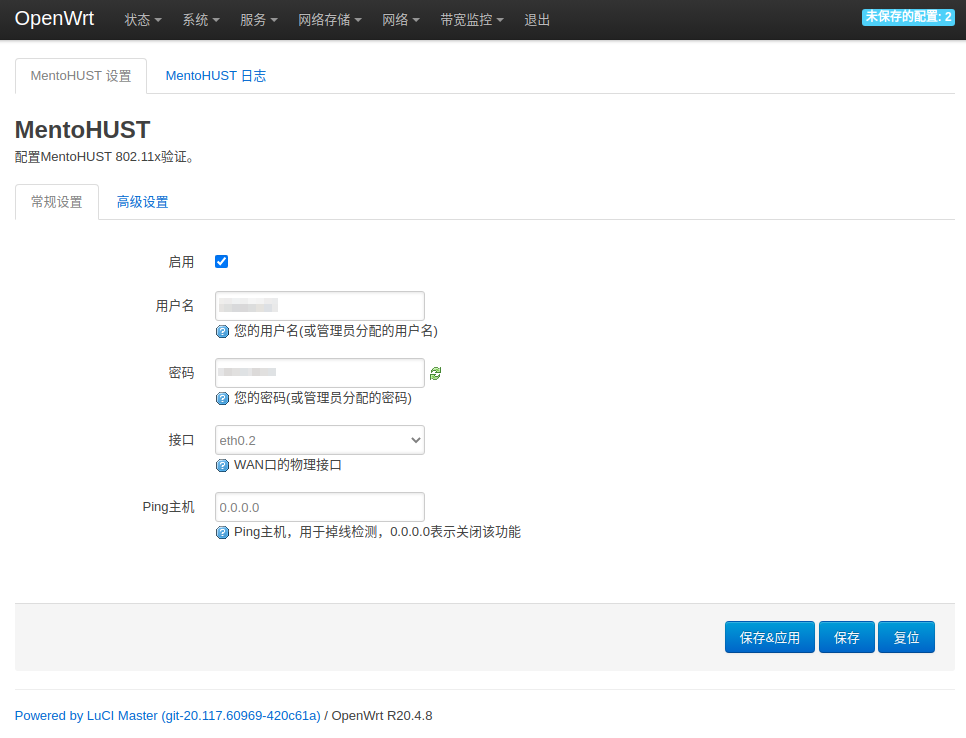The image size is (966, 738).
Task: Click the WAN口的物理接口 hint text
Action: [288, 465]
